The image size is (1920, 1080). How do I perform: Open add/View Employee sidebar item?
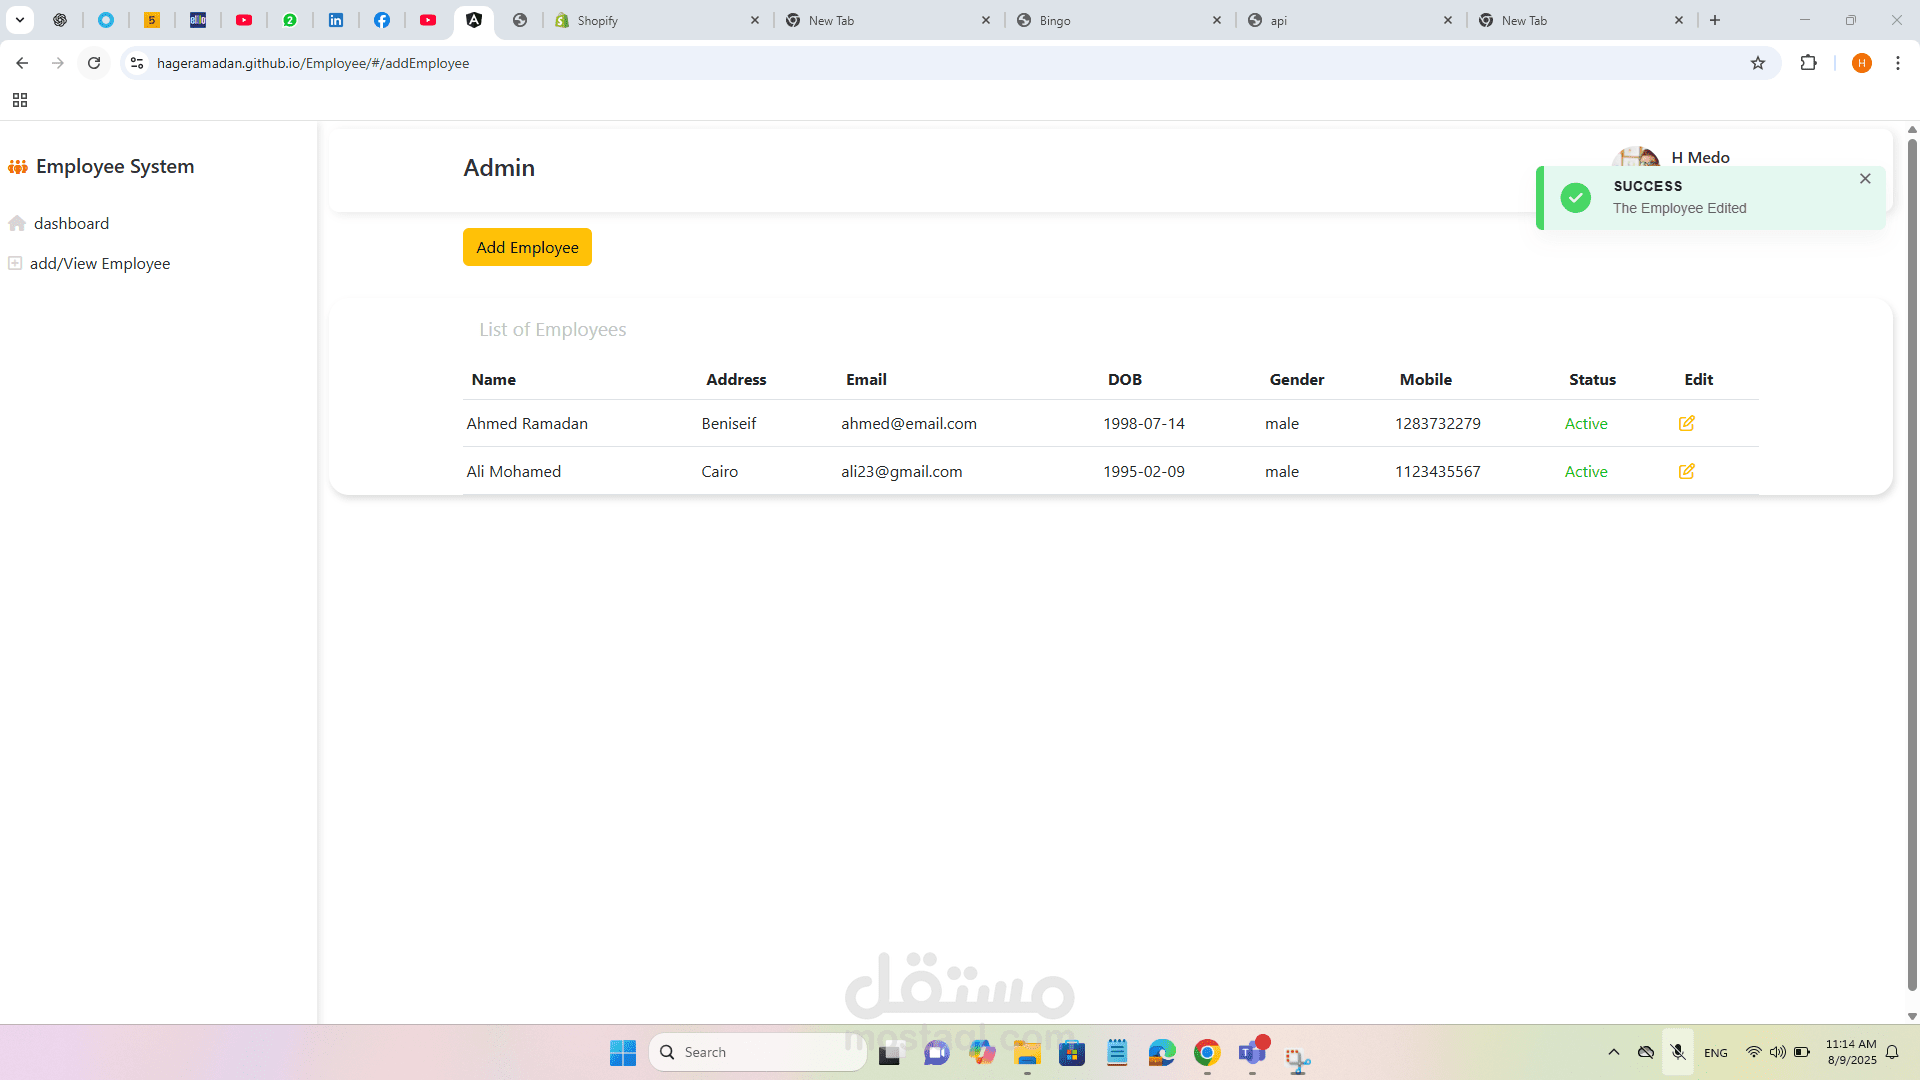tap(99, 264)
